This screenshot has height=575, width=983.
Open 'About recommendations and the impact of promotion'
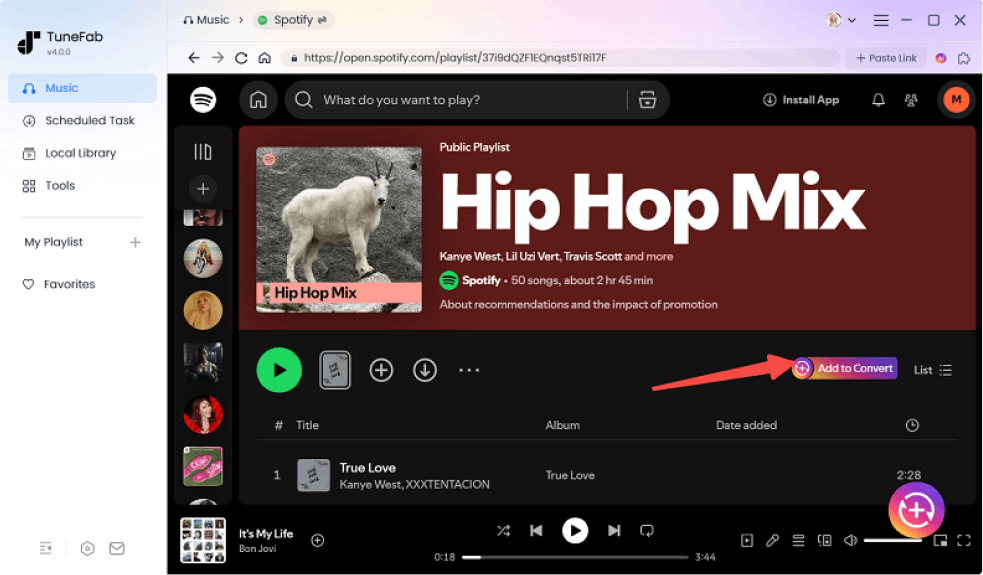[x=579, y=304]
